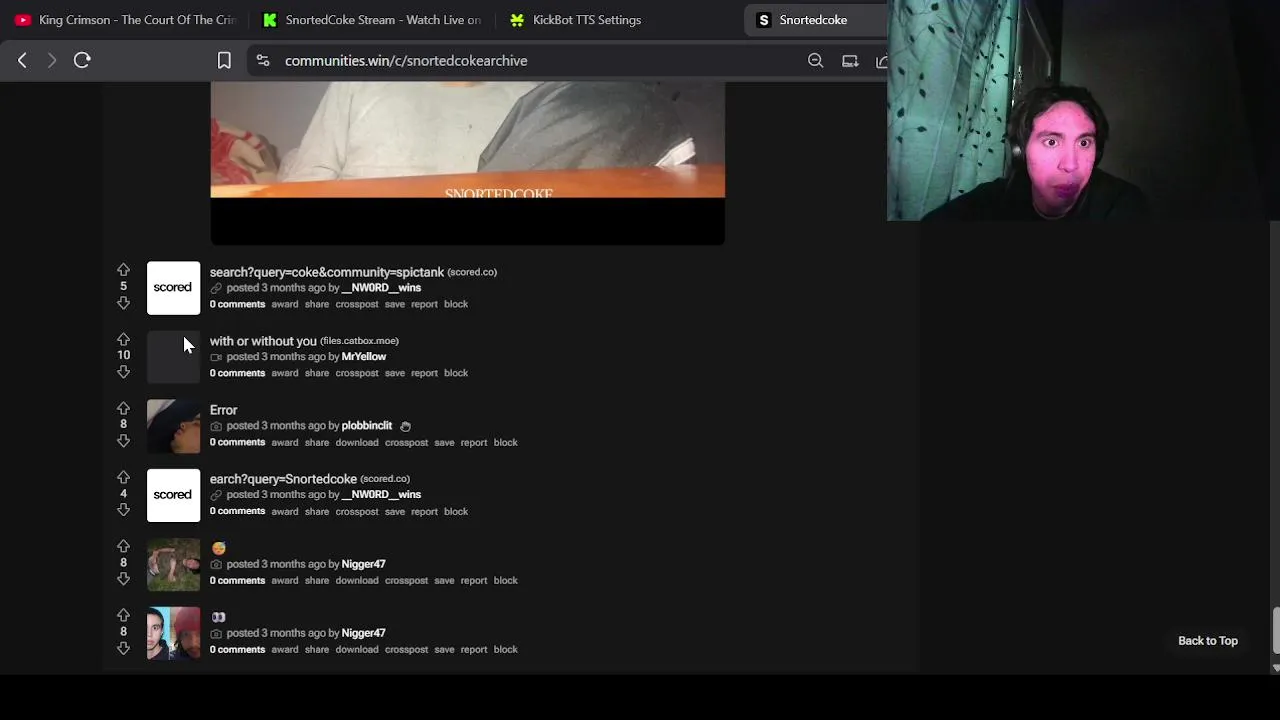Download the 'Error' post image
The width and height of the screenshot is (1280, 720).
coord(357,442)
